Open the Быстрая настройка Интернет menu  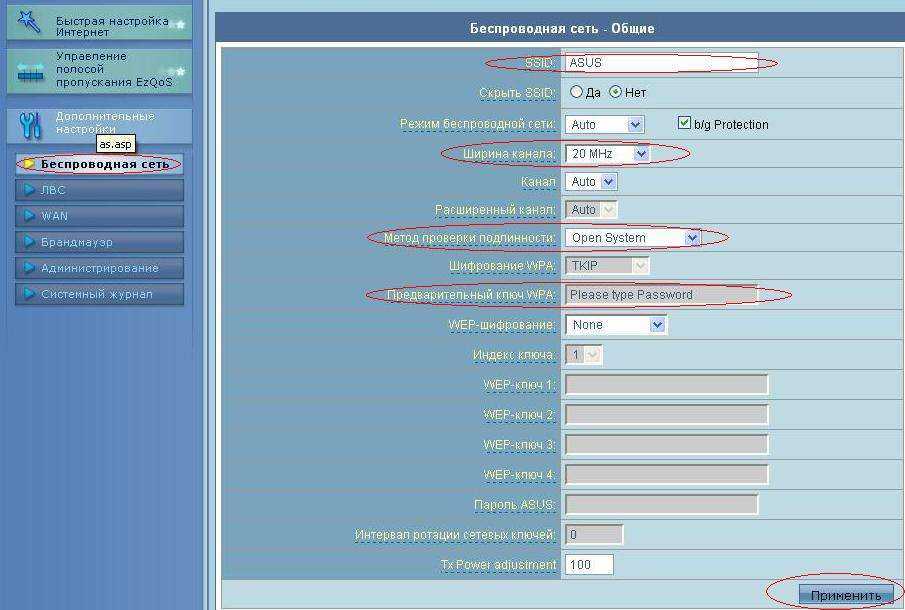(x=110, y=25)
